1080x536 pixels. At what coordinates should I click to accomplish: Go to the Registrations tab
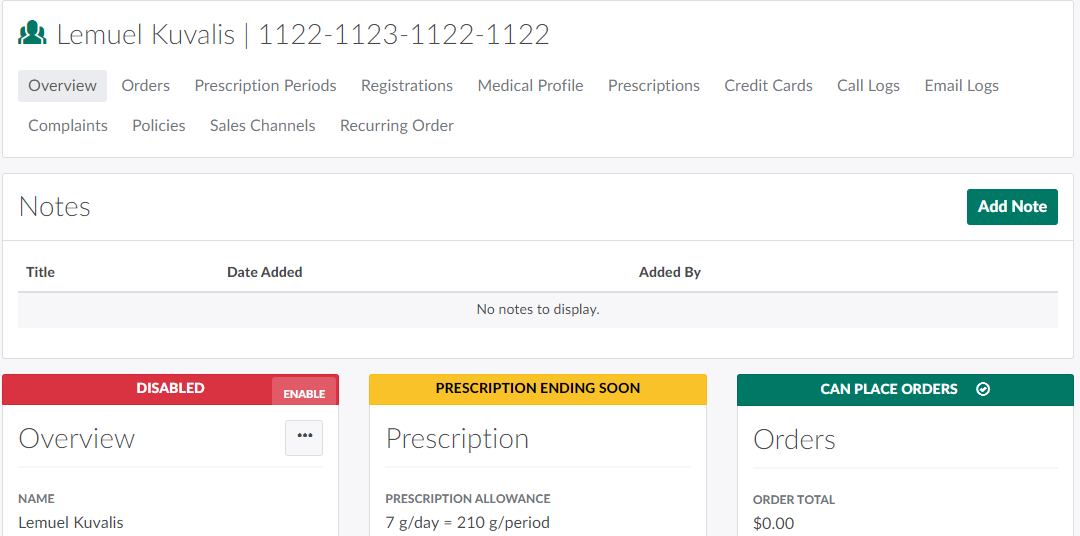pyautogui.click(x=407, y=86)
